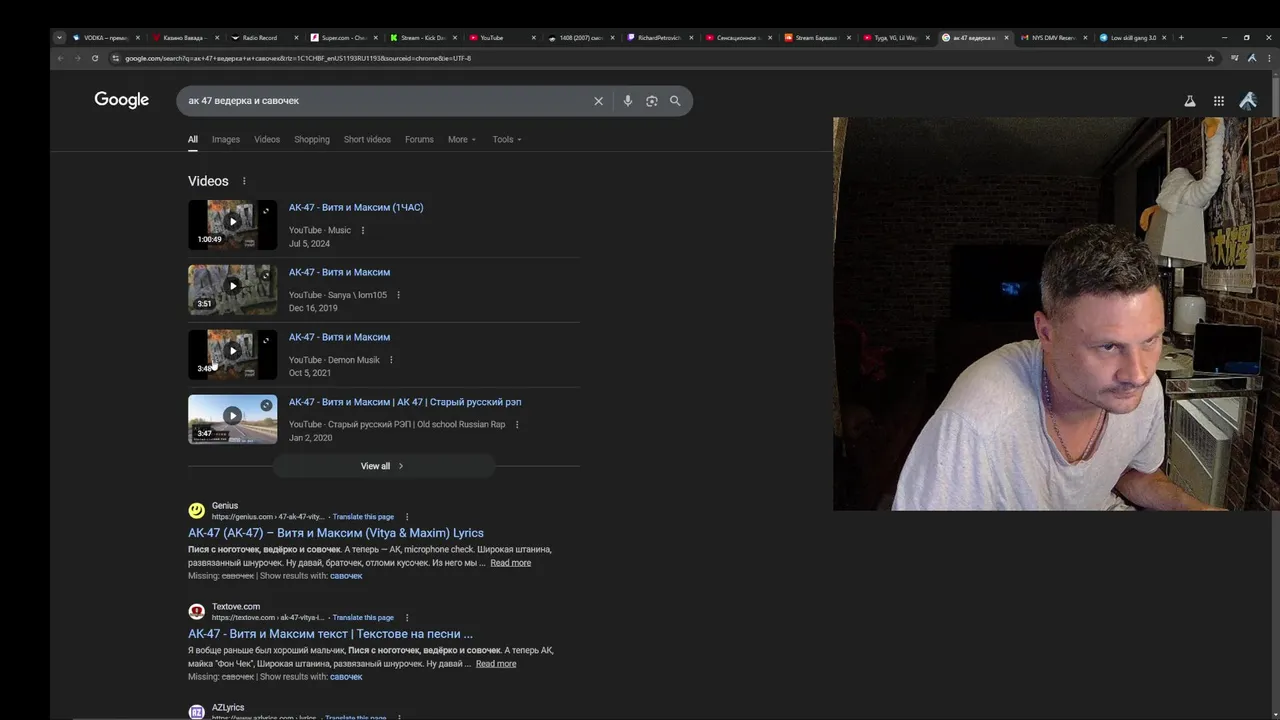Open Google Lens image search icon

pos(651,101)
